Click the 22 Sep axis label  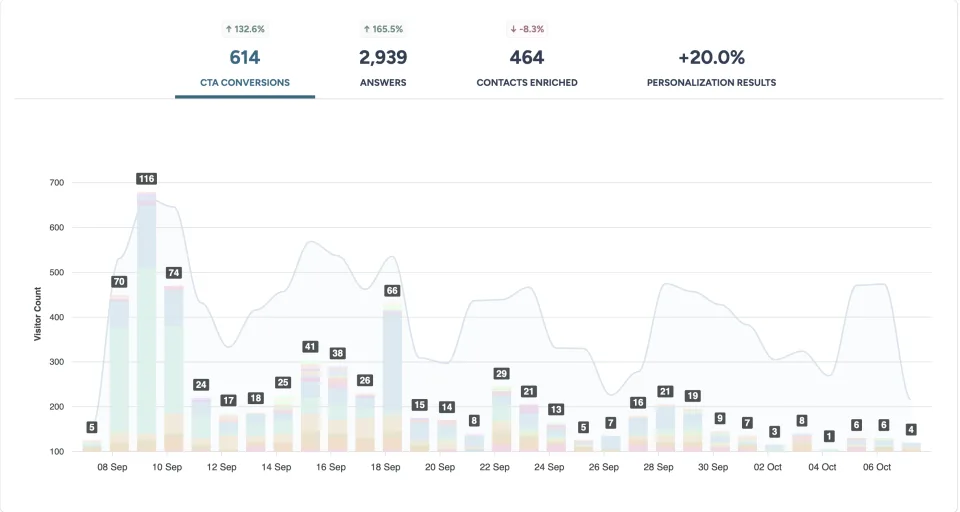coord(495,467)
